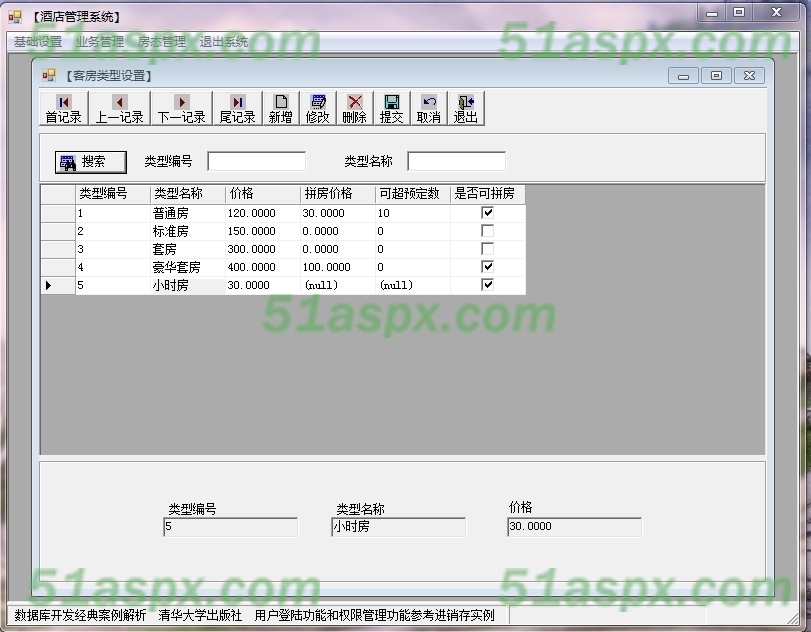Image resolution: width=811 pixels, height=632 pixels.
Task: Delete the record with 删除
Action: point(355,108)
